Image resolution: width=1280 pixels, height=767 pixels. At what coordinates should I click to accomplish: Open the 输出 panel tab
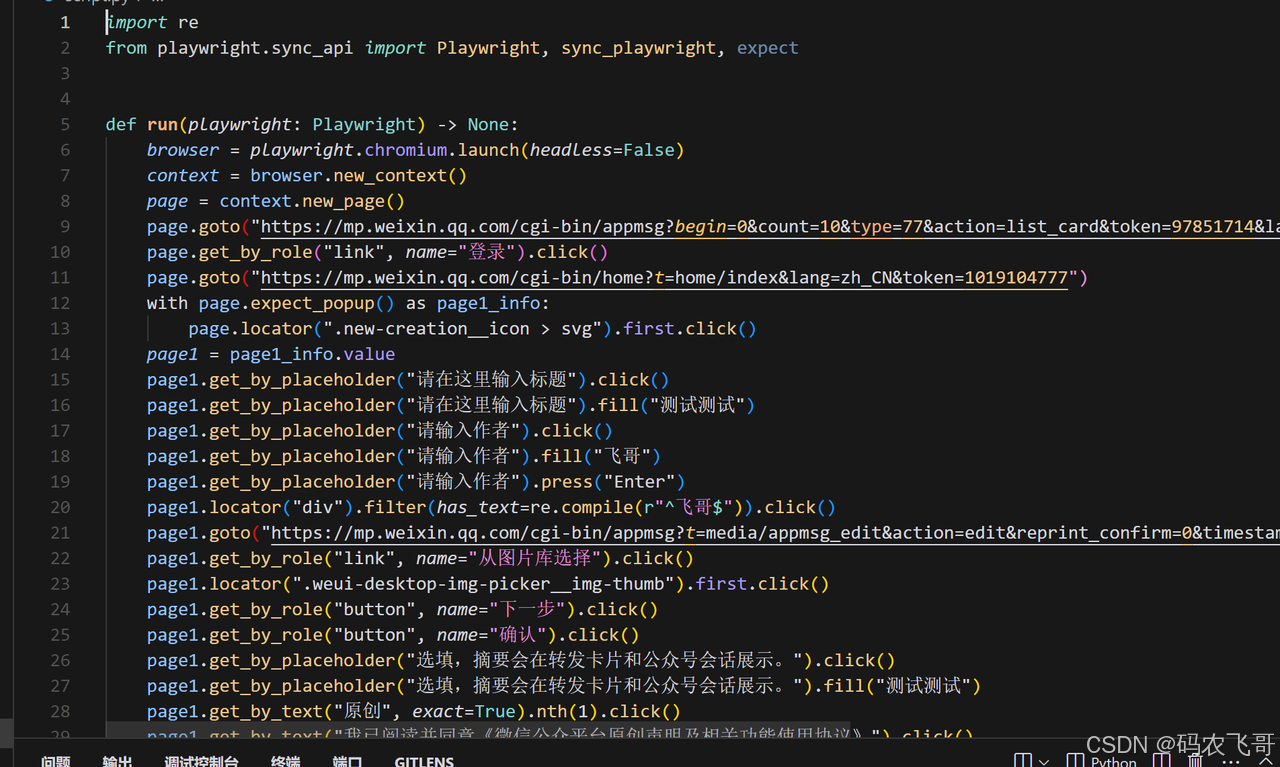click(117, 762)
